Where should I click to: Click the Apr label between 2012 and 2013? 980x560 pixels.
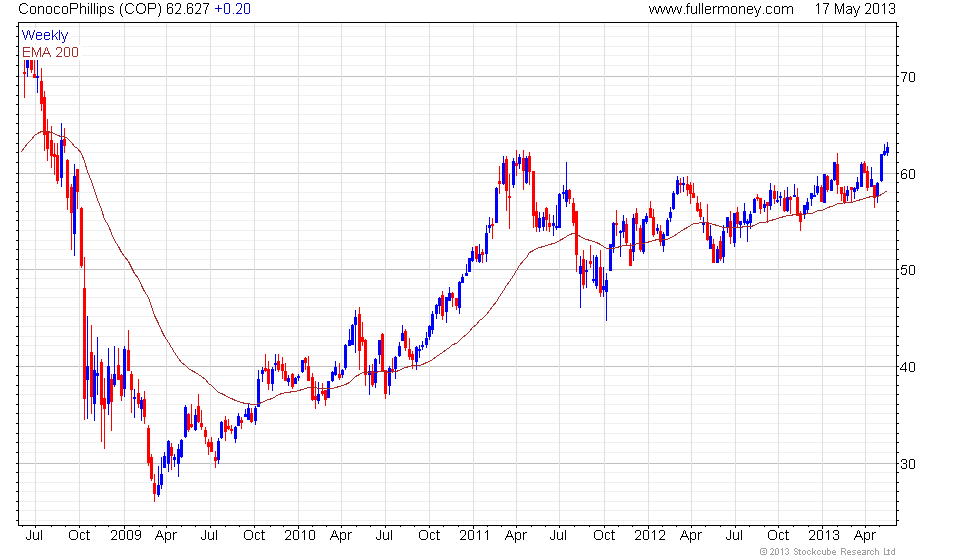691,536
